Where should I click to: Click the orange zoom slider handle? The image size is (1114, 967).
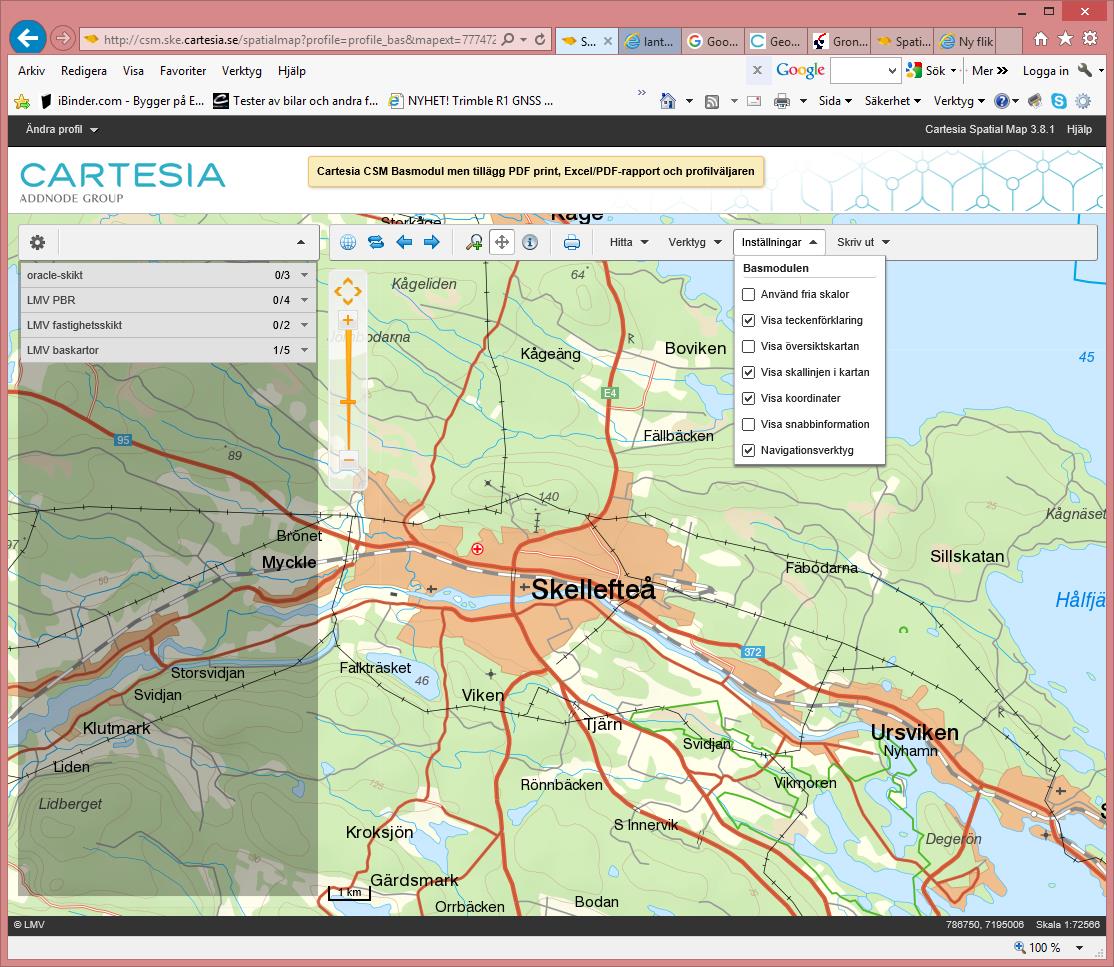(x=348, y=402)
